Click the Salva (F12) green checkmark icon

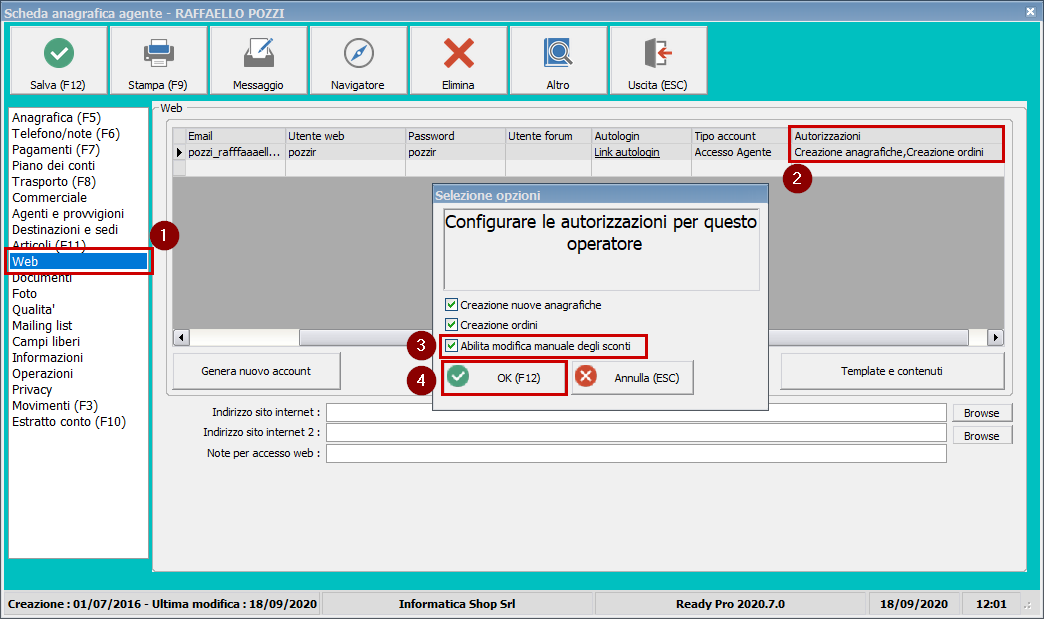[58, 53]
